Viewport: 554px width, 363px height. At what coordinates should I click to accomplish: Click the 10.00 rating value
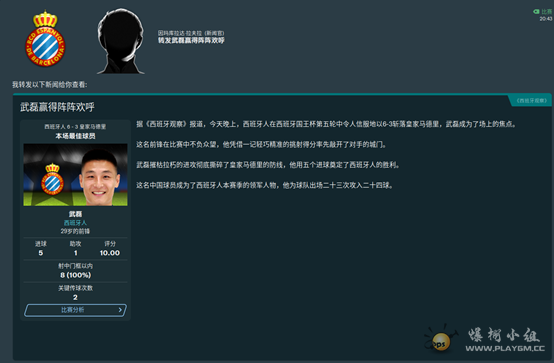[110, 253]
